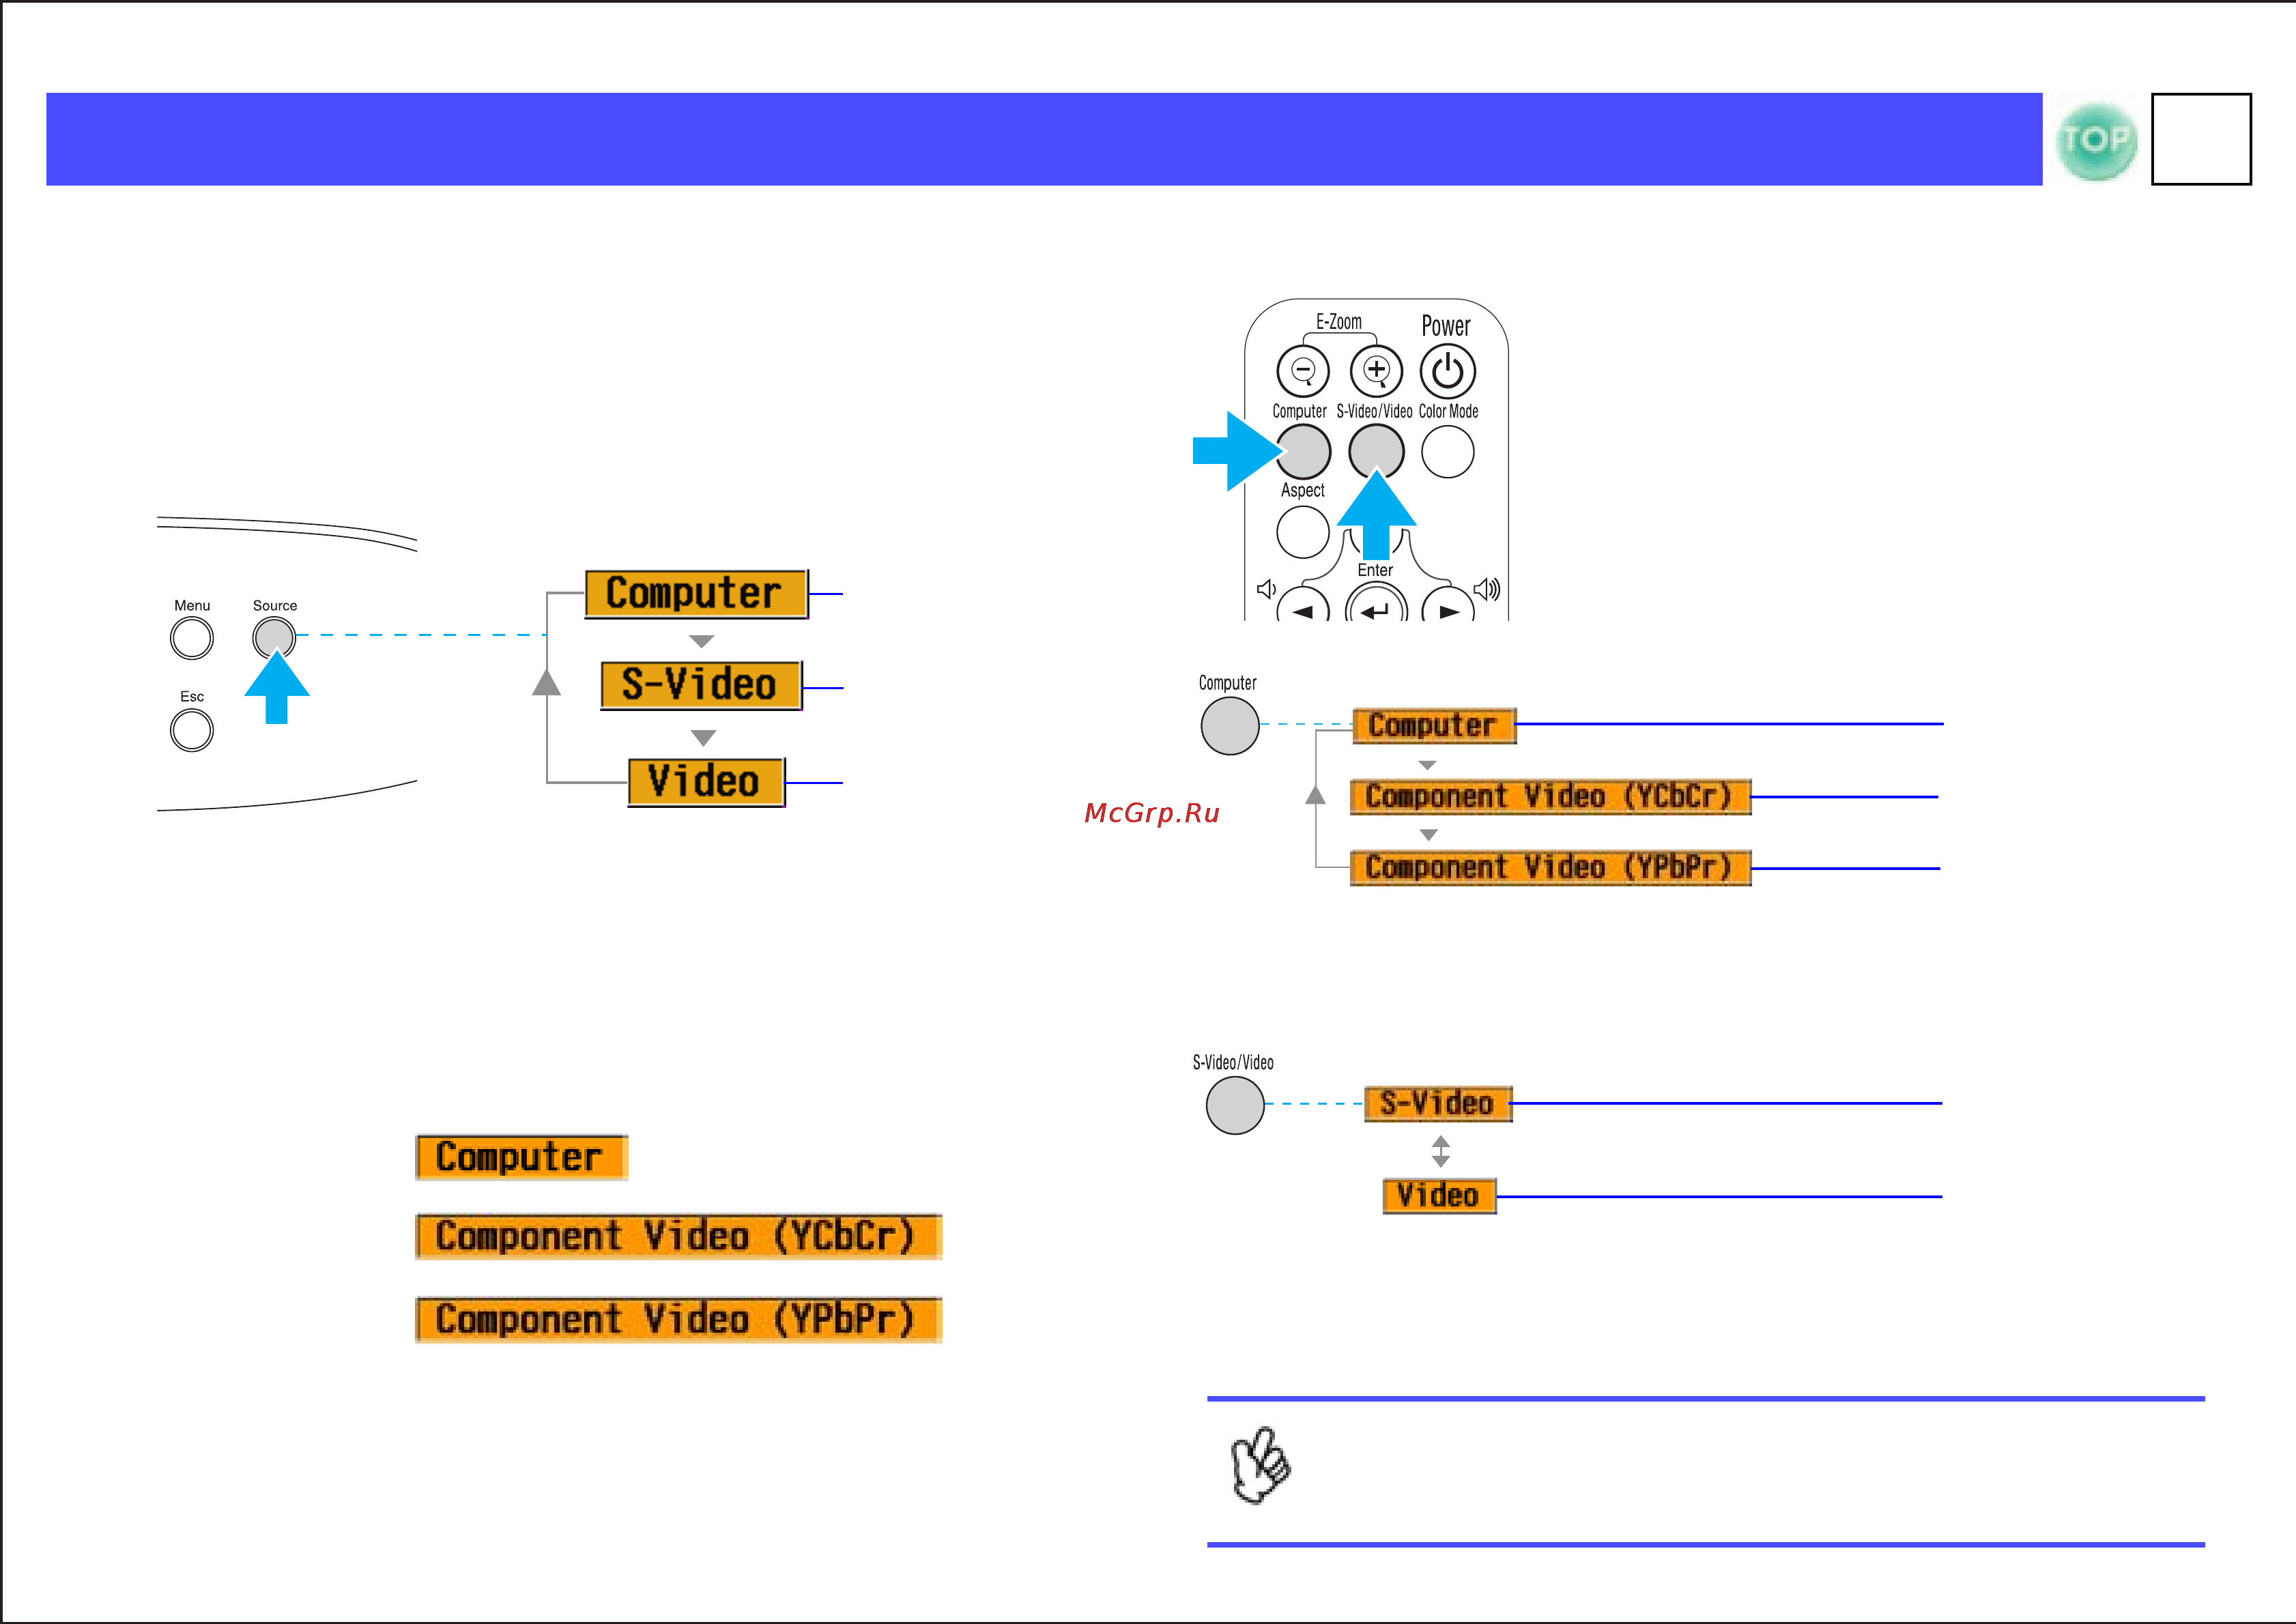The width and height of the screenshot is (2296, 1624).
Task: Click large Component Video (YCbCr) label
Action: pyautogui.click(x=678, y=1236)
